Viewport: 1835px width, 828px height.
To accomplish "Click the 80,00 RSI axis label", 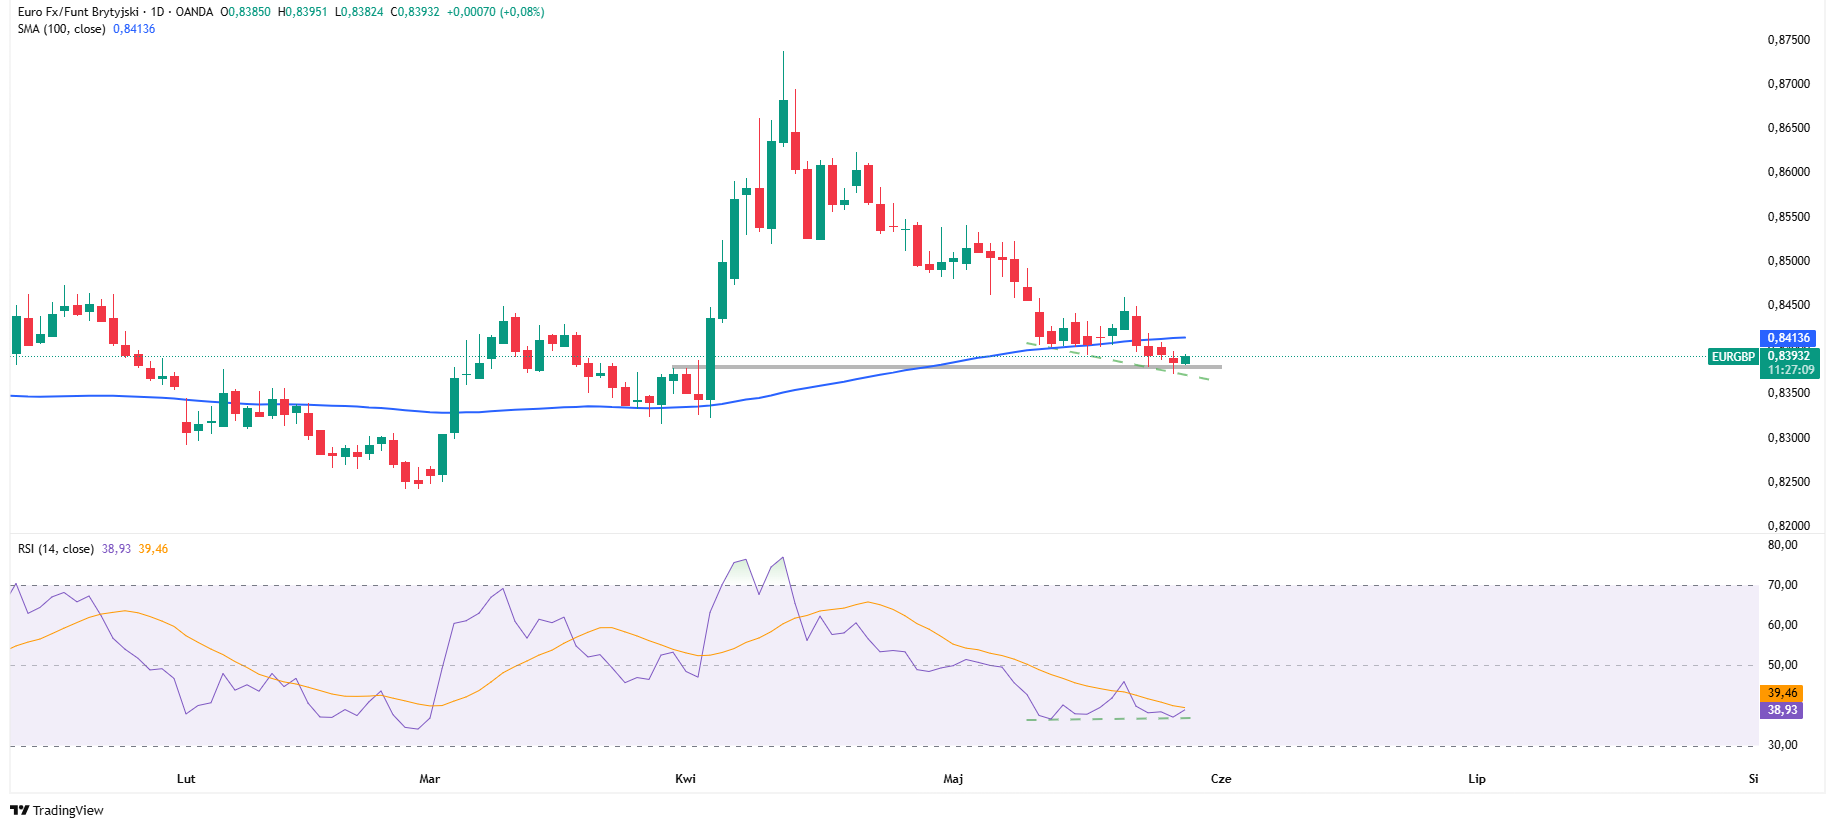I will pos(1782,545).
